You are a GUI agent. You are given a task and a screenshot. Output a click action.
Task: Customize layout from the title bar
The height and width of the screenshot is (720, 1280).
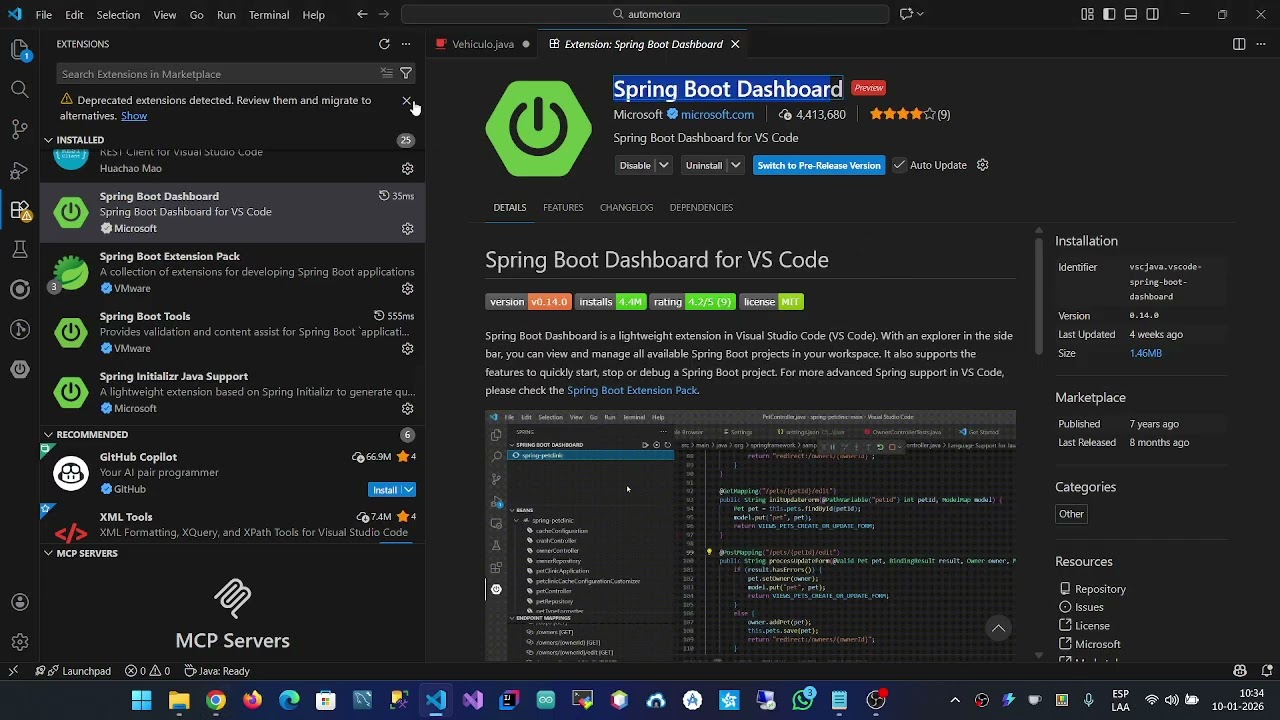click(x=1087, y=15)
